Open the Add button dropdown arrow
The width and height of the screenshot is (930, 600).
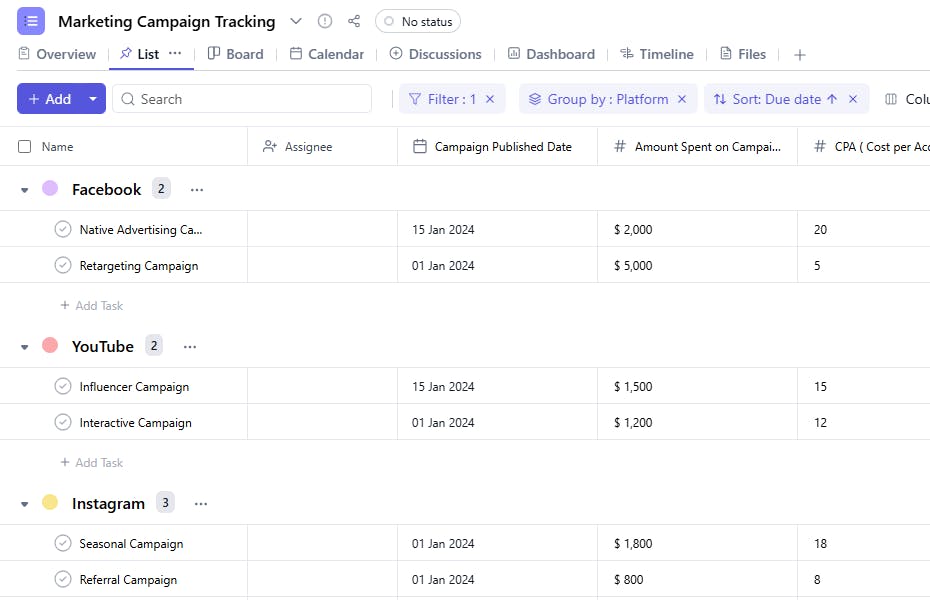coord(93,99)
